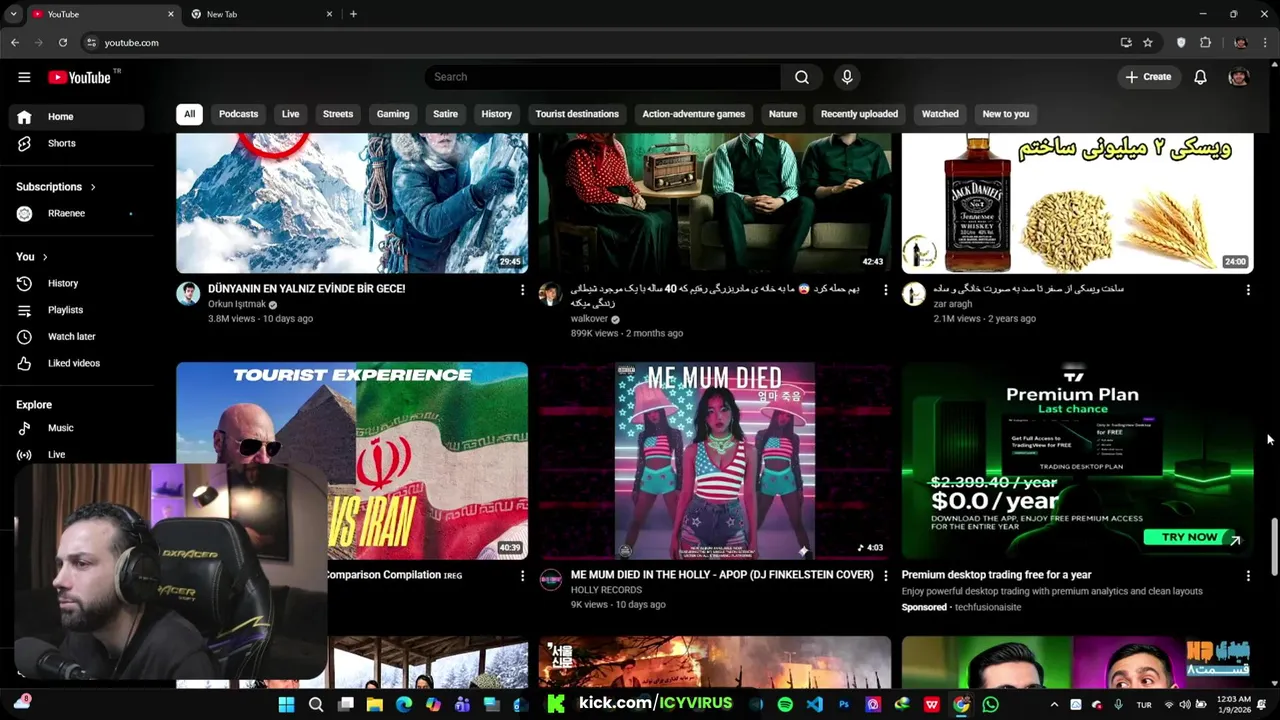
Task: Open Shorts in the sidebar
Action: pyautogui.click(x=77, y=143)
